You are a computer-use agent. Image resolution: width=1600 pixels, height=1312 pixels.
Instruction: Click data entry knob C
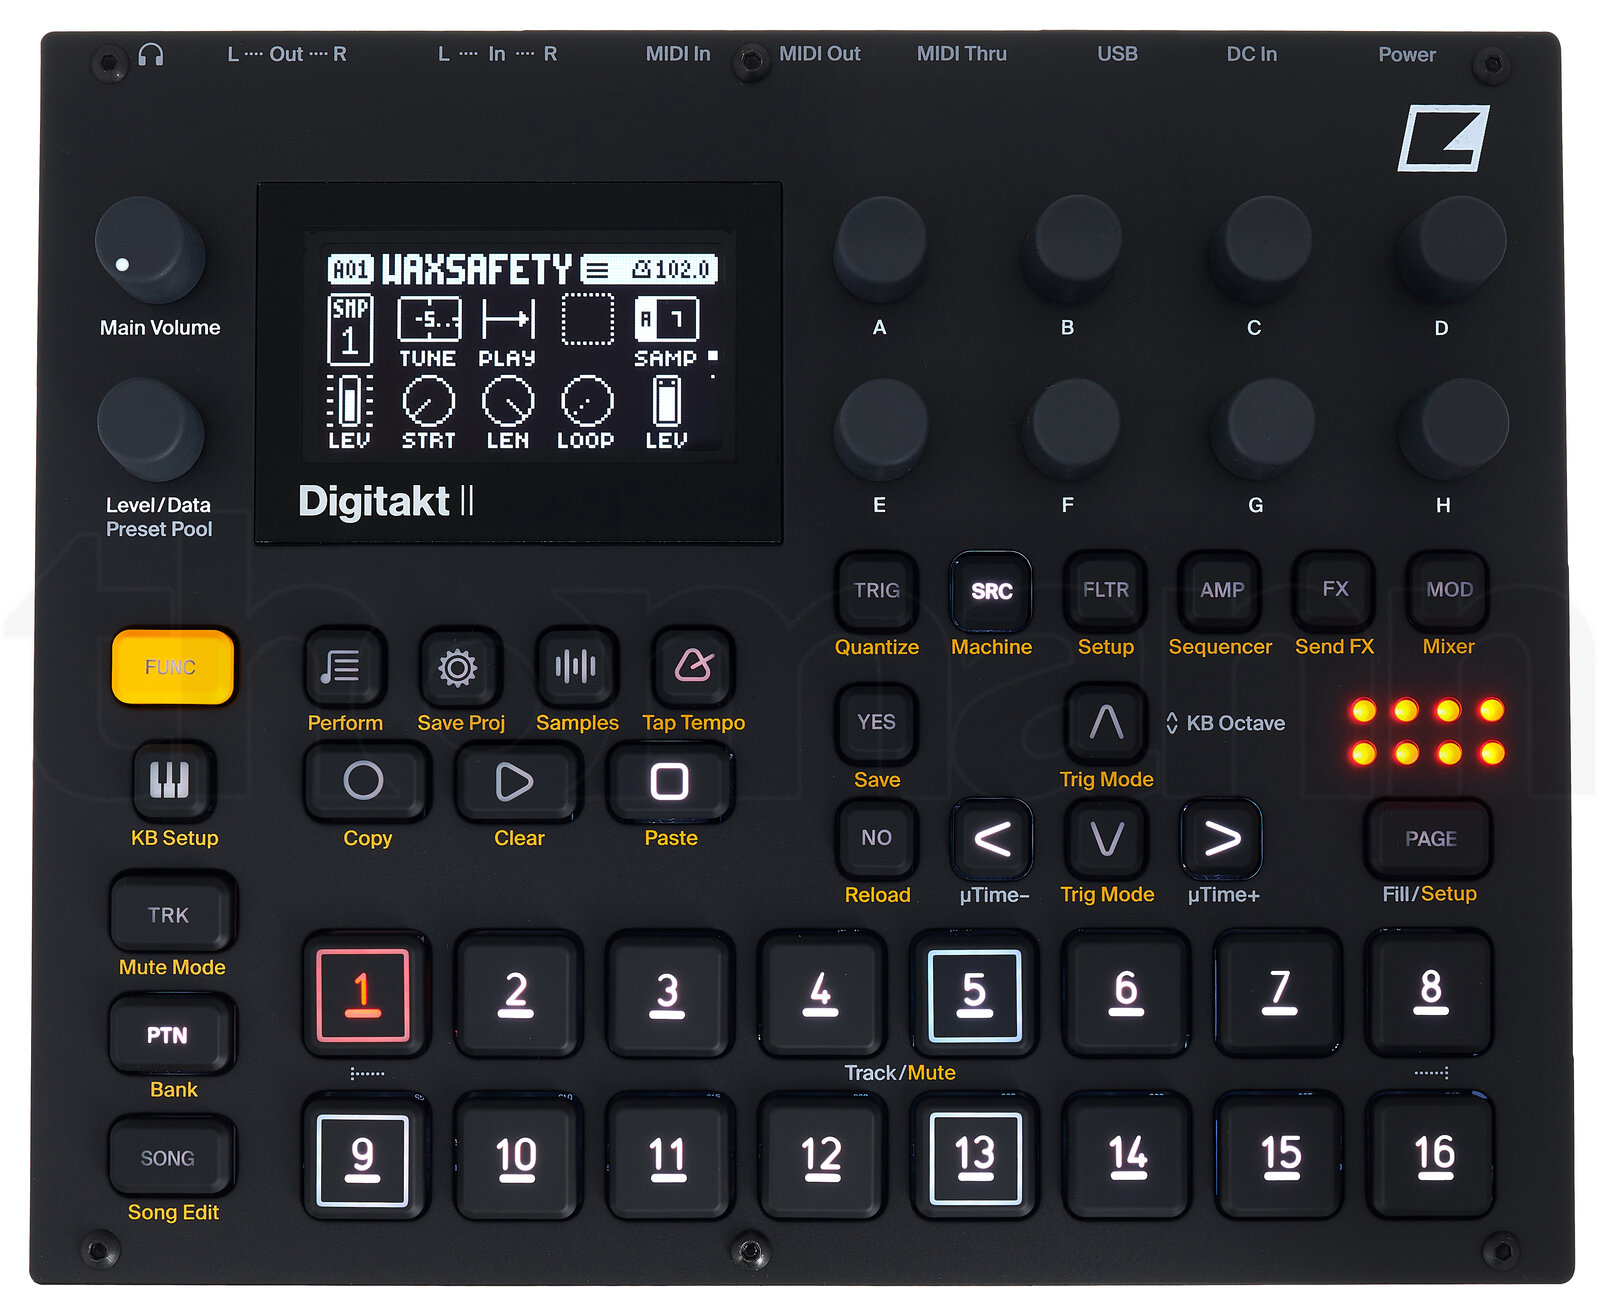pos(1261,249)
